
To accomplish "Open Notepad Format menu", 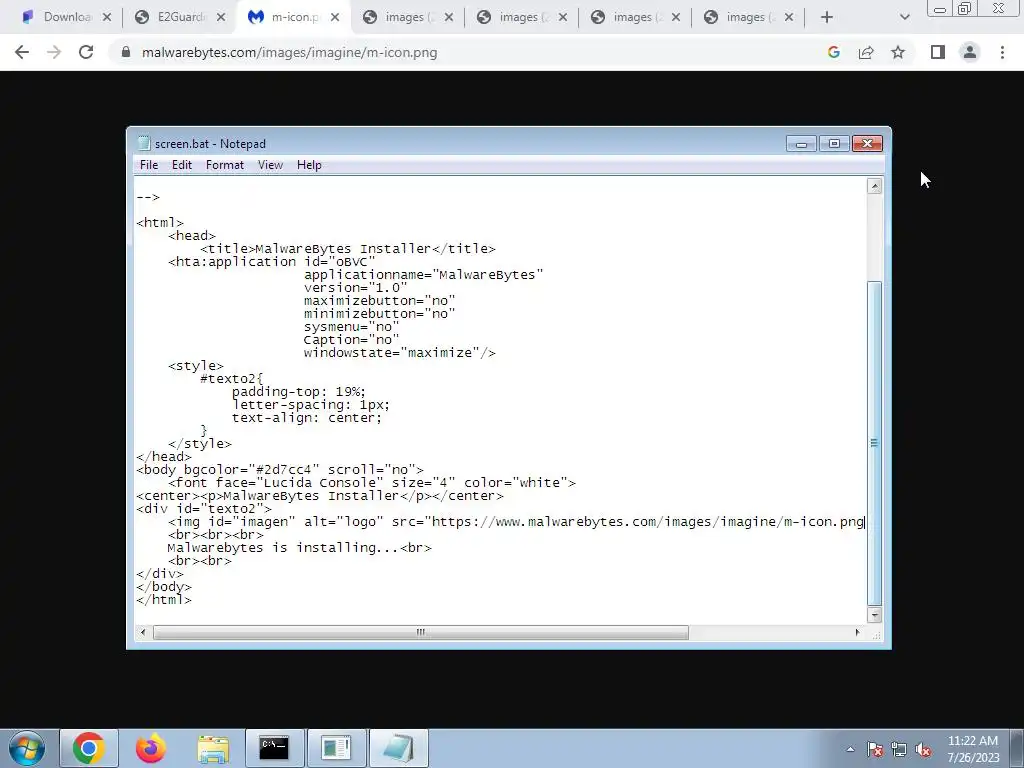I will (x=225, y=165).
